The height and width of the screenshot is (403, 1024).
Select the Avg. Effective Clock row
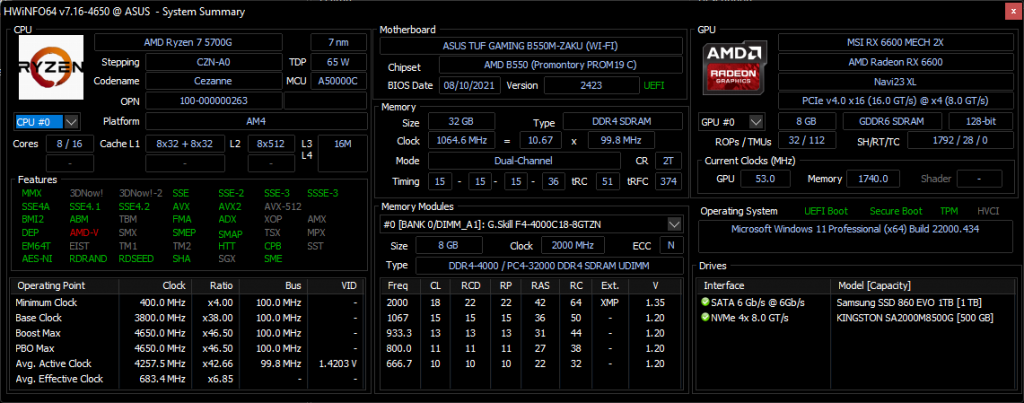(187, 379)
